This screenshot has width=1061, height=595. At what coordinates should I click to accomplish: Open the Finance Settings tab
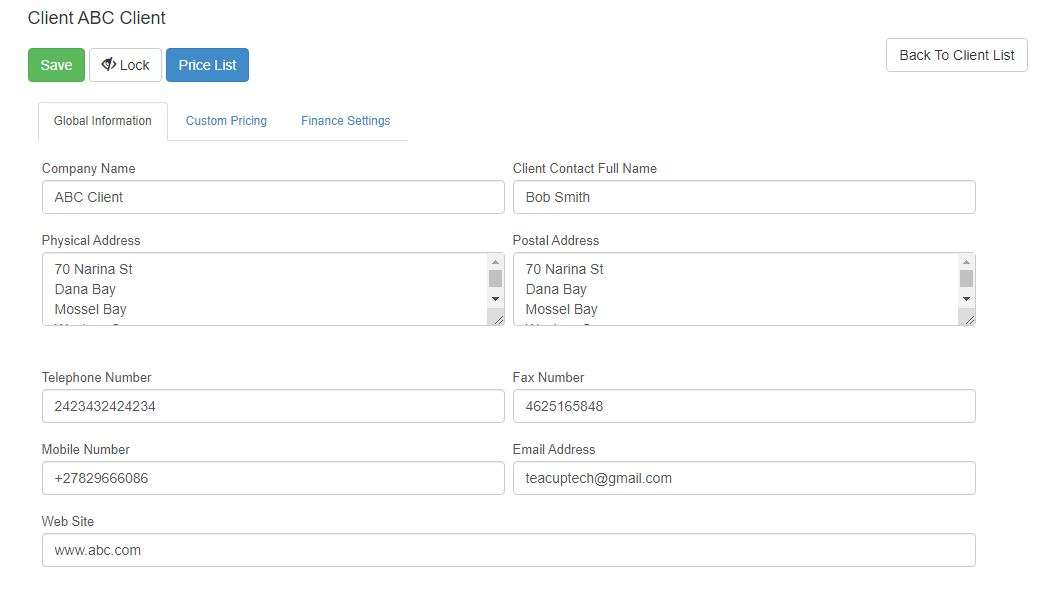tap(345, 121)
